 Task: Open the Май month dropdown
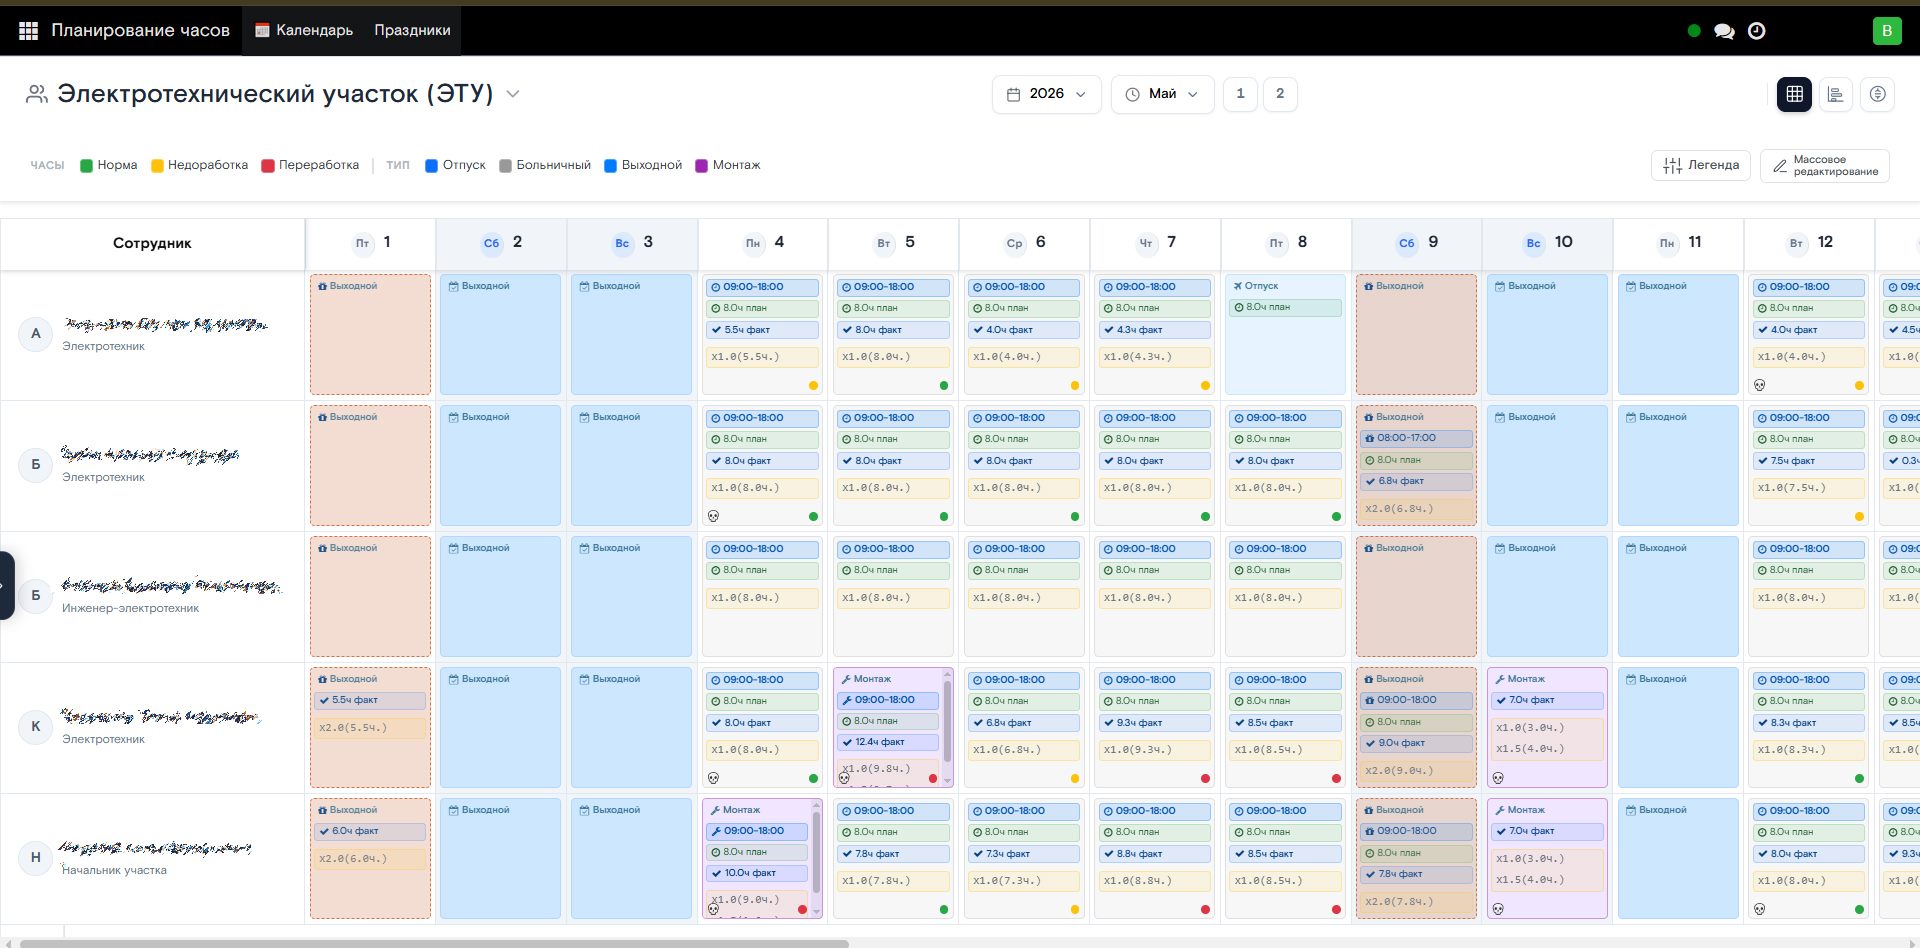pyautogui.click(x=1162, y=94)
